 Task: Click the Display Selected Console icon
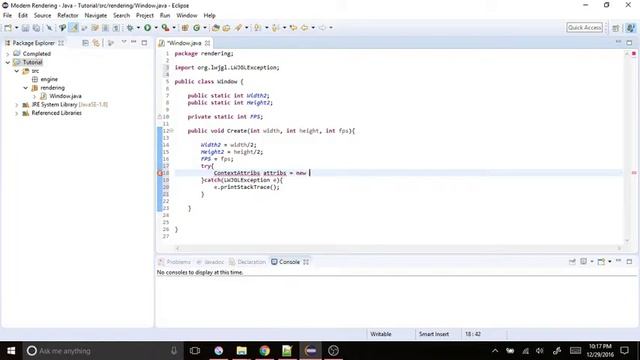(x=584, y=262)
